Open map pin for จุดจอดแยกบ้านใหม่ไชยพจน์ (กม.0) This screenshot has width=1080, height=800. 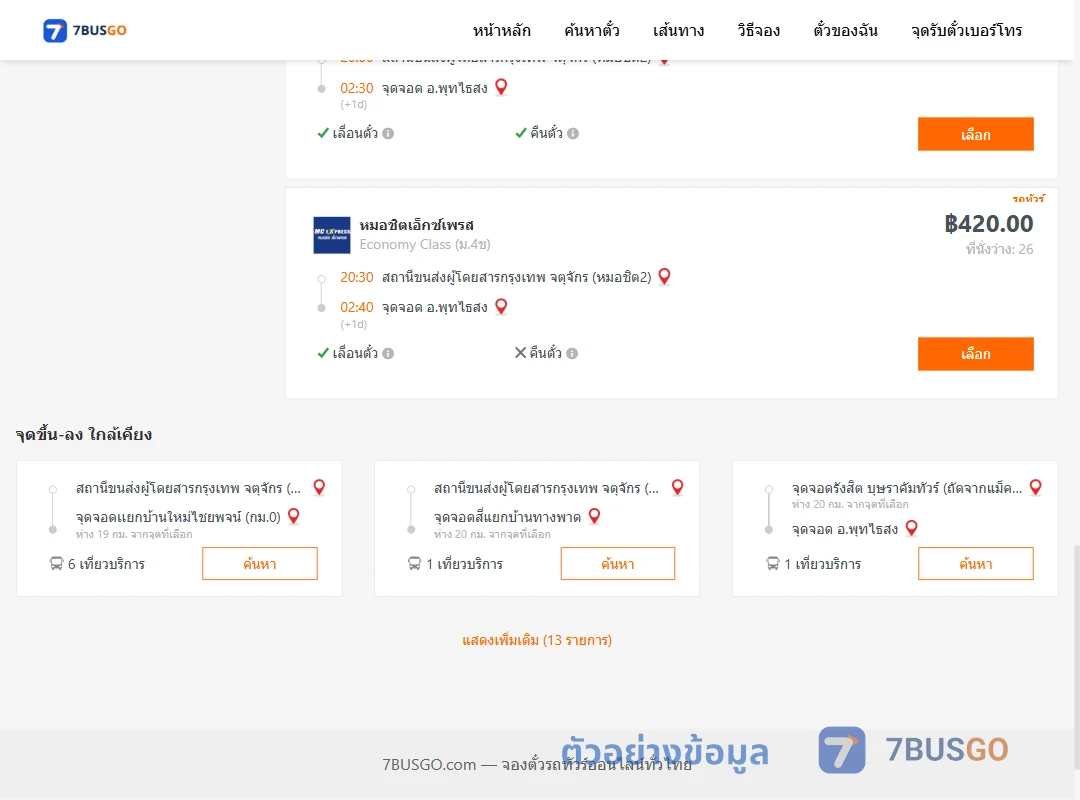(293, 516)
